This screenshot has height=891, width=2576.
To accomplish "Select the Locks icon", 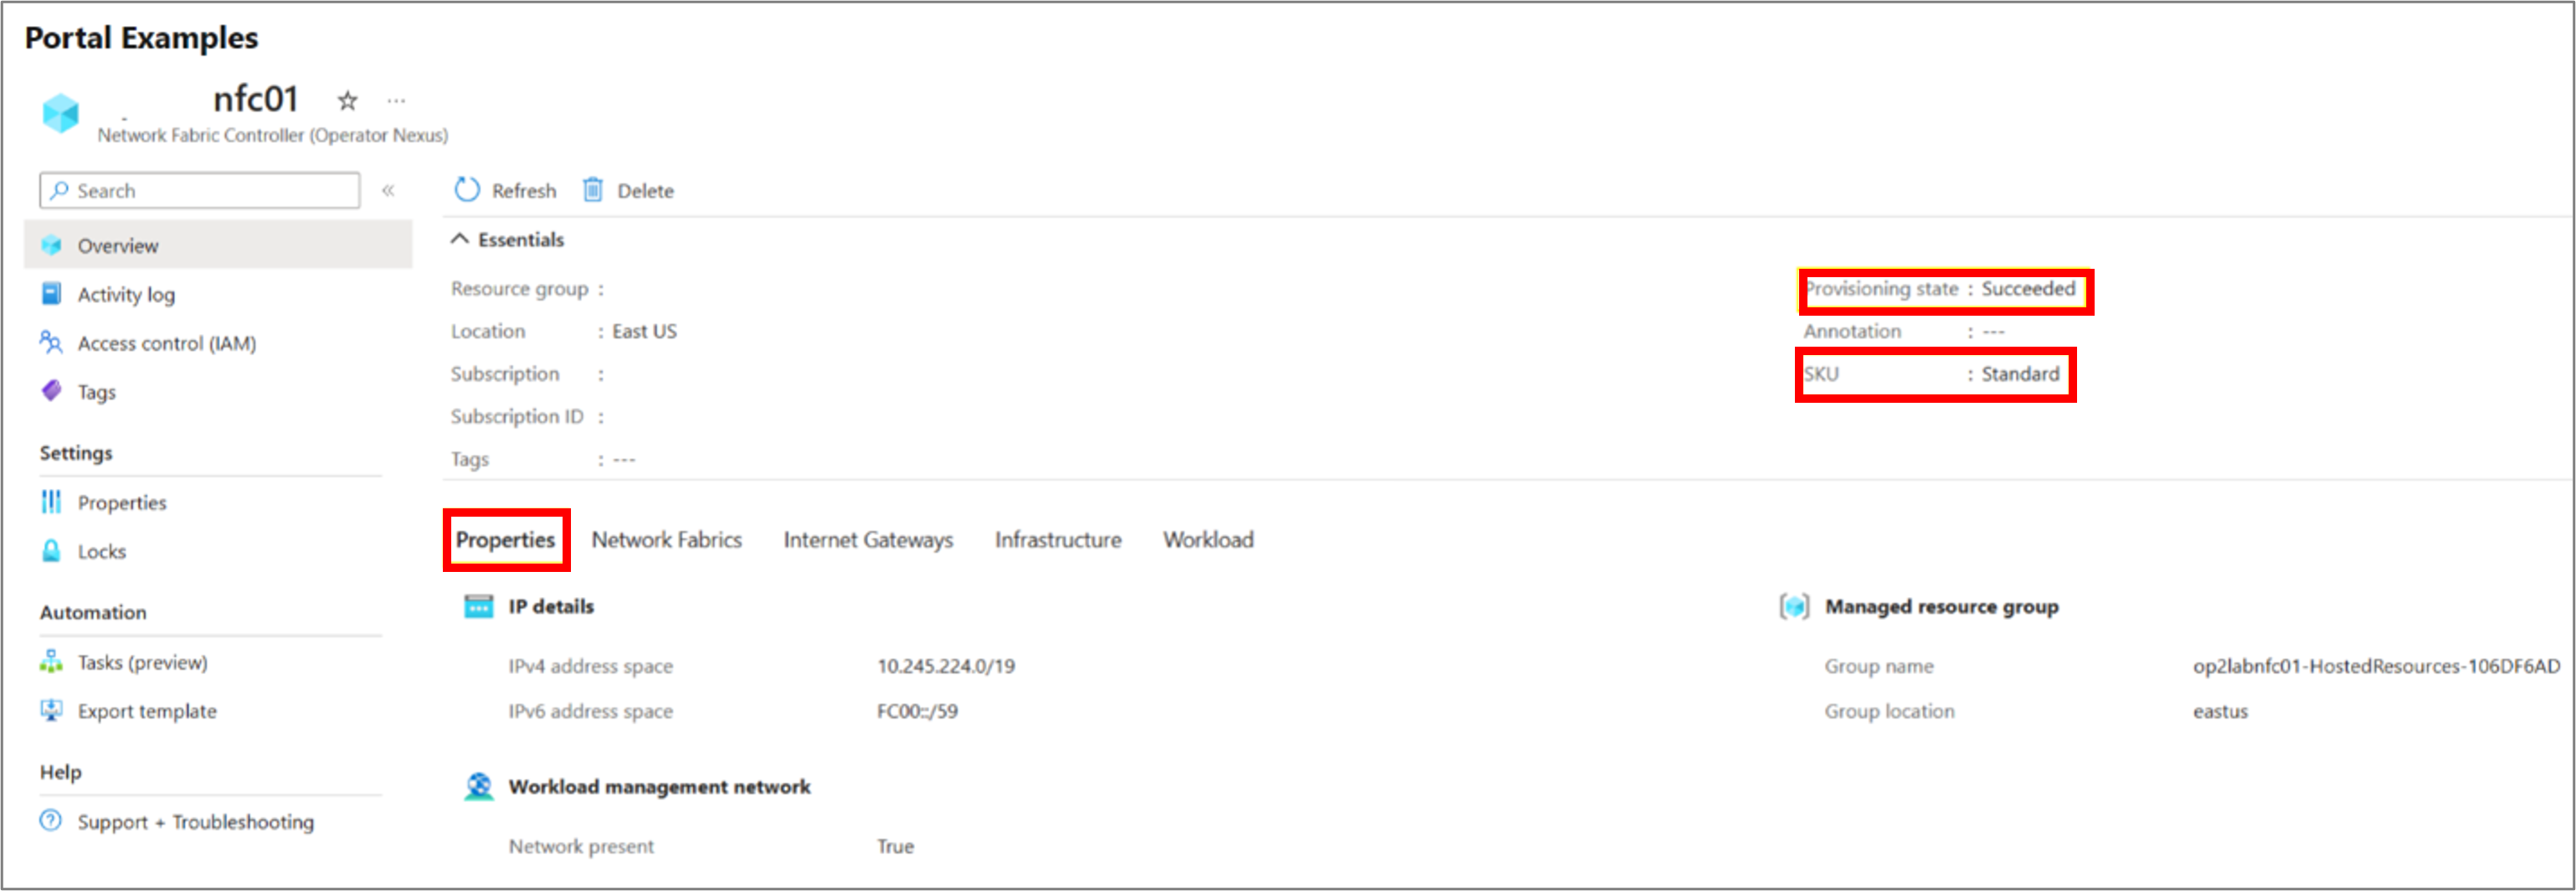I will coord(51,551).
